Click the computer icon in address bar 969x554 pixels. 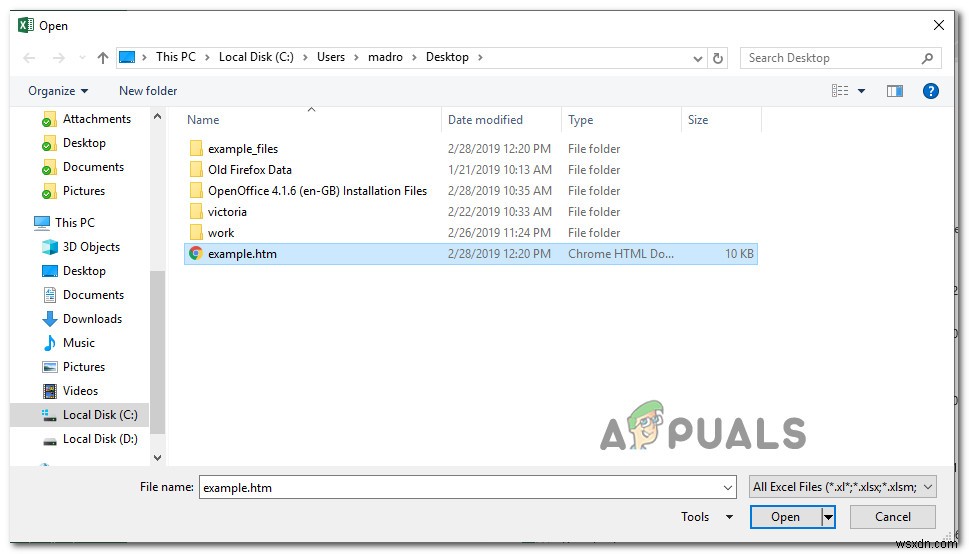click(x=127, y=58)
